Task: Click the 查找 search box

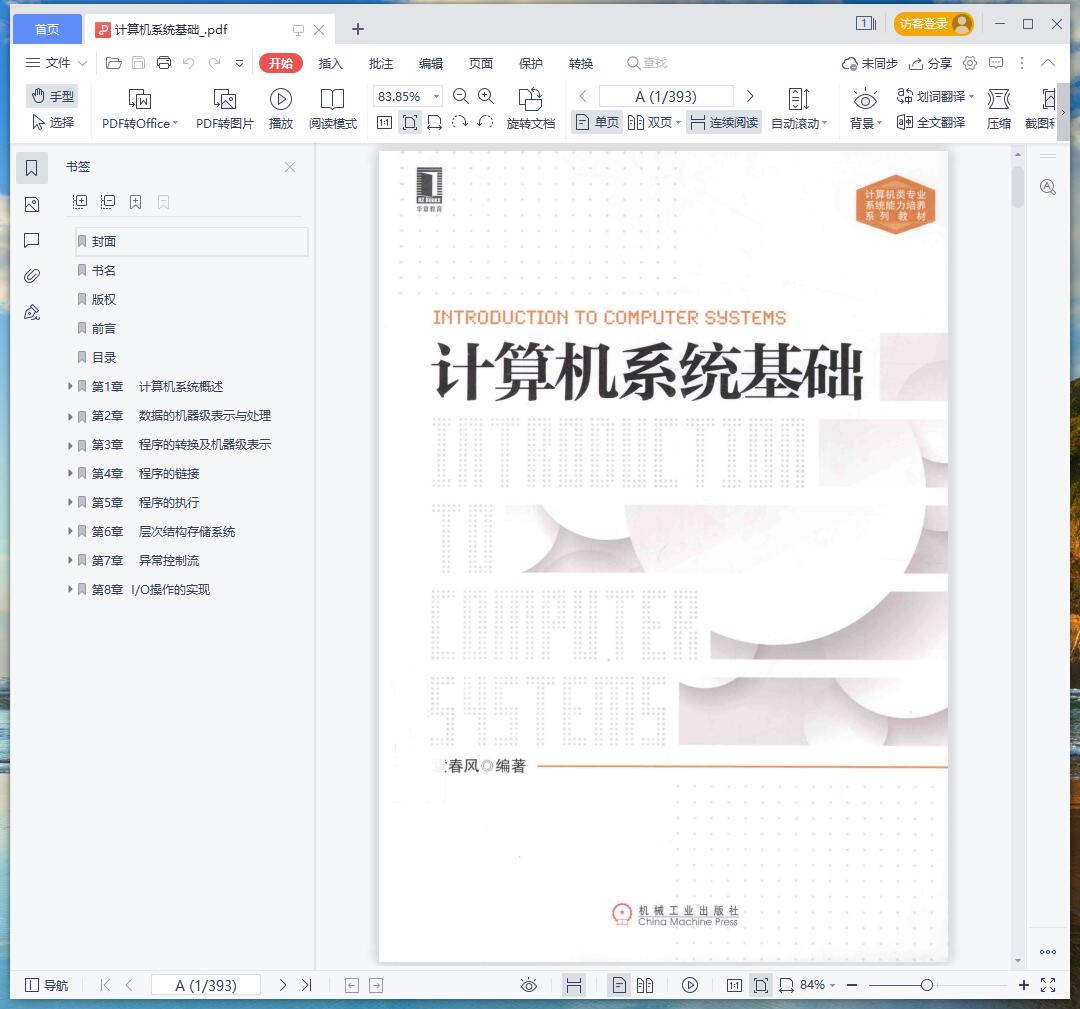Action: [647, 63]
